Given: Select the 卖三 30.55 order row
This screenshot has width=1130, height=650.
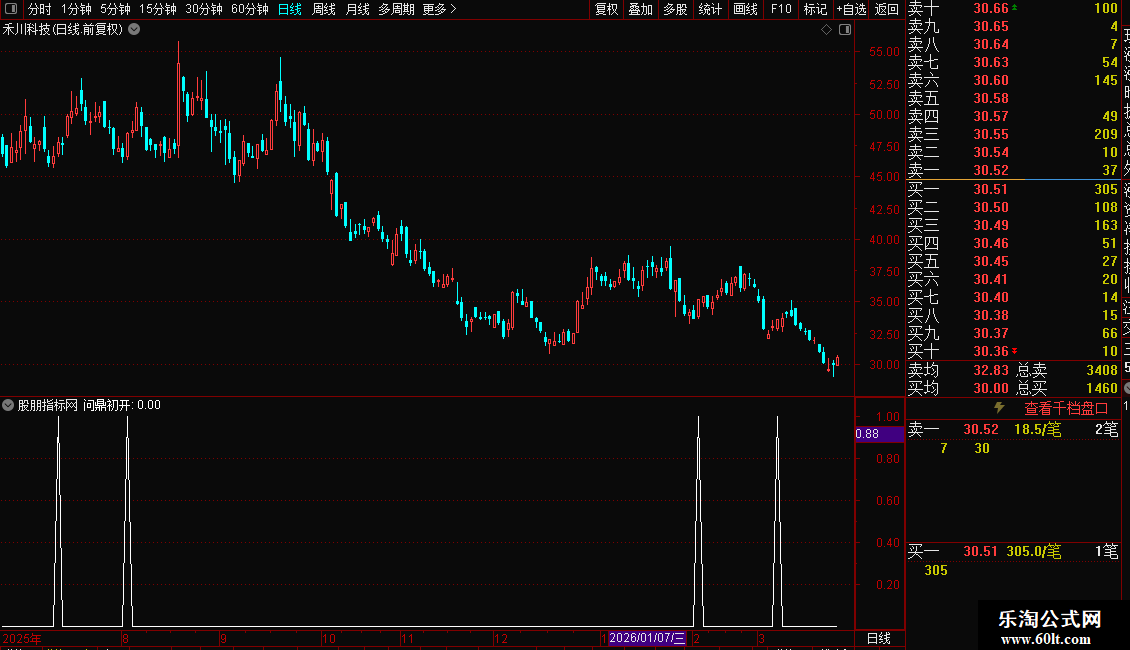Looking at the screenshot, I should point(1013,135).
